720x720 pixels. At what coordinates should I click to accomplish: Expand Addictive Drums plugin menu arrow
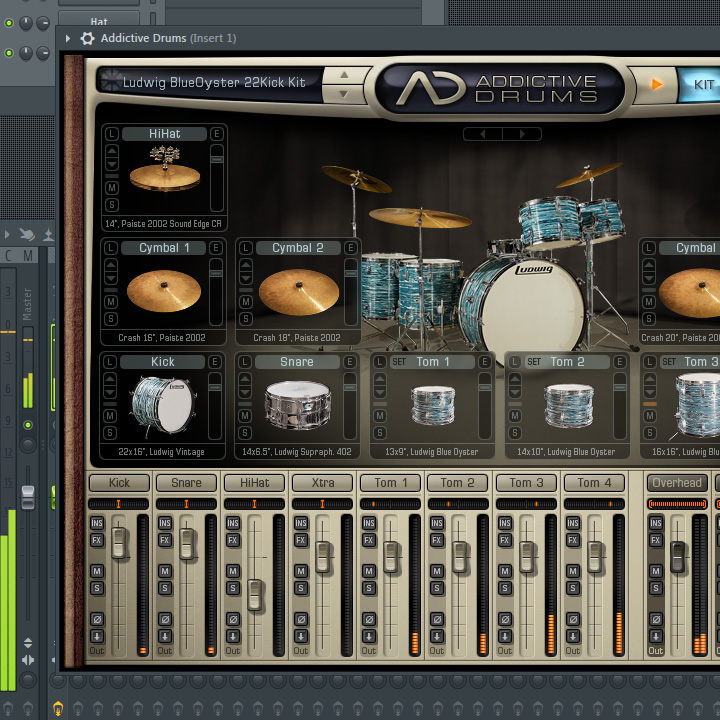[68, 39]
